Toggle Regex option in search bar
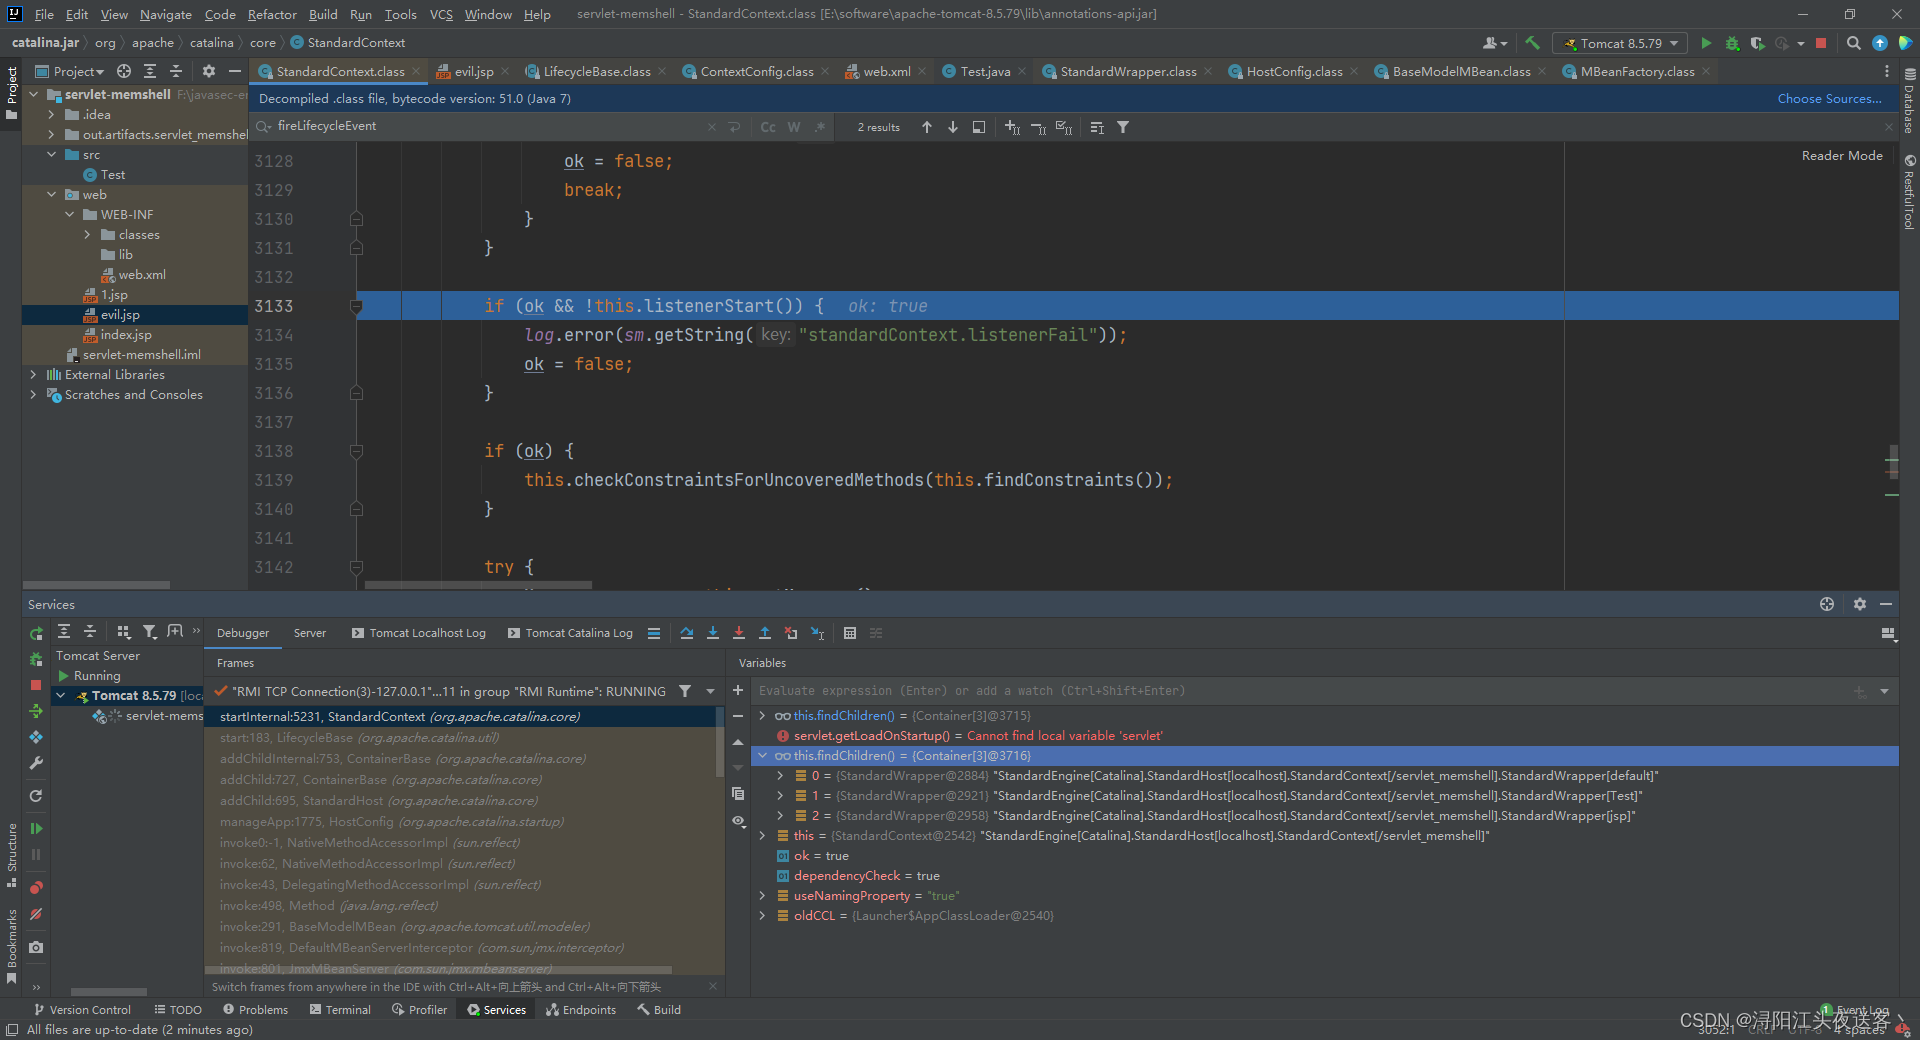Screen dimensions: 1920x1040 [820, 127]
